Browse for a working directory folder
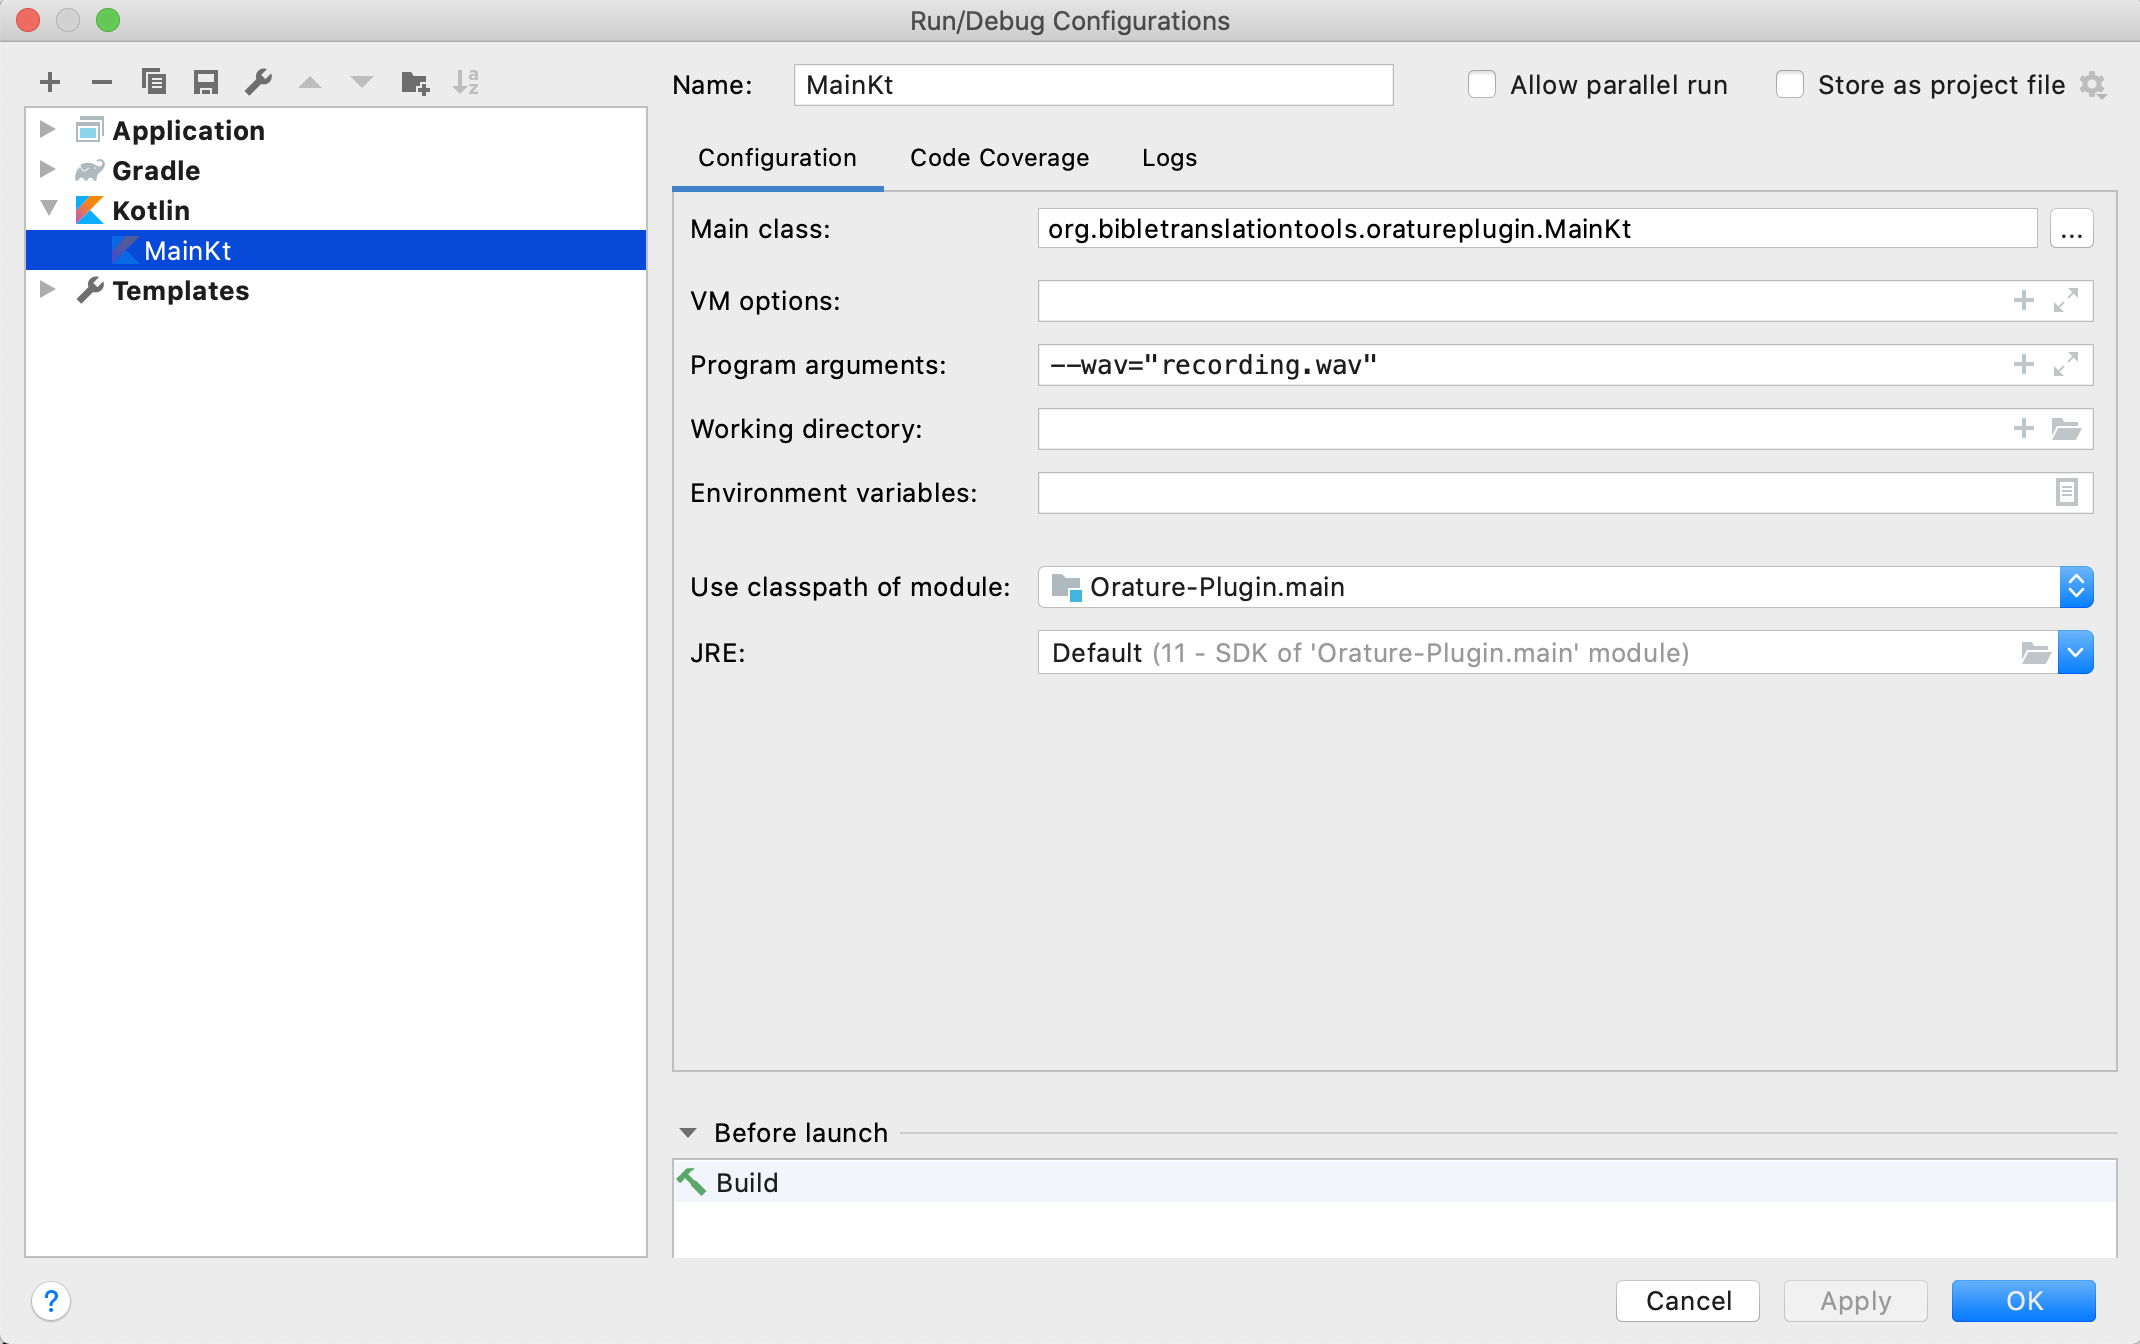Image resolution: width=2140 pixels, height=1344 pixels. tap(2066, 429)
